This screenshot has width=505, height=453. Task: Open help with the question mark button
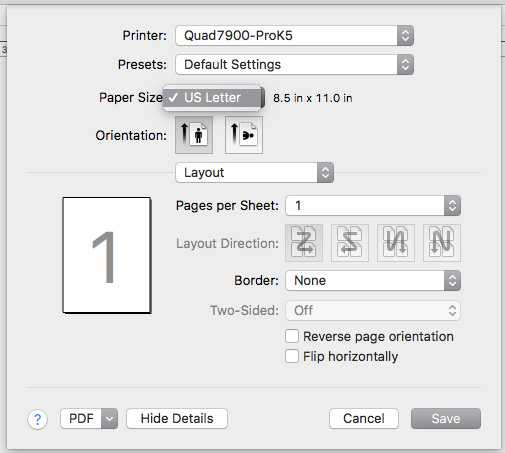[x=37, y=419]
